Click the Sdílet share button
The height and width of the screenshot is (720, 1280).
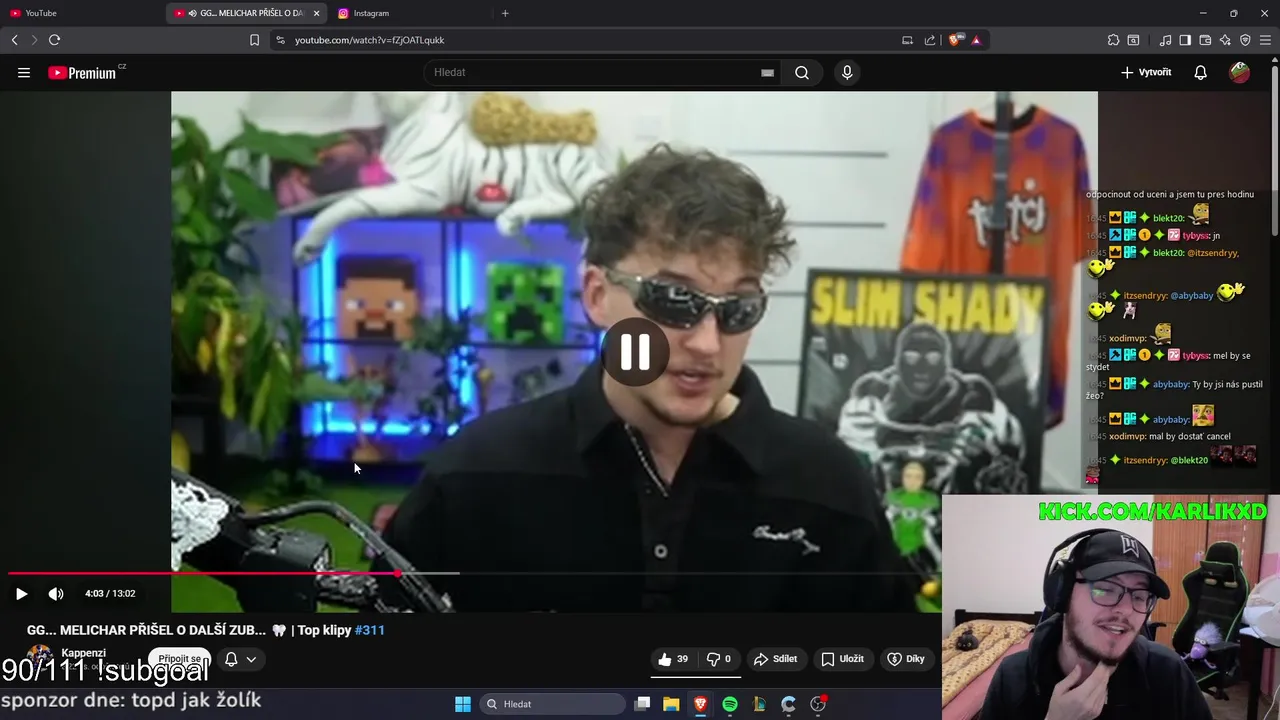(x=775, y=659)
